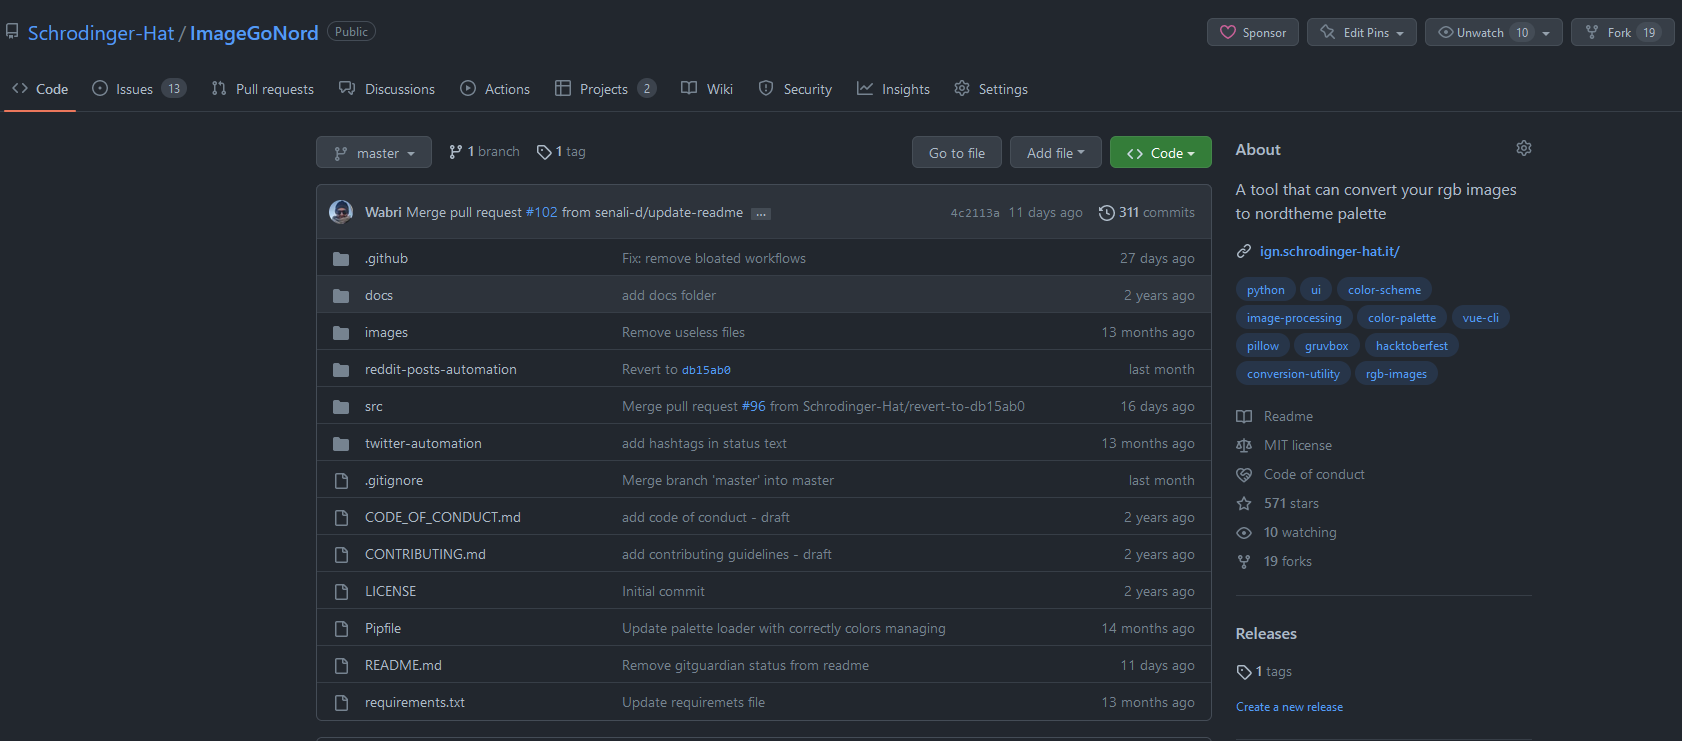Click the Pipfile file icon
Viewport: 1682px width, 741px height.
pos(341,629)
